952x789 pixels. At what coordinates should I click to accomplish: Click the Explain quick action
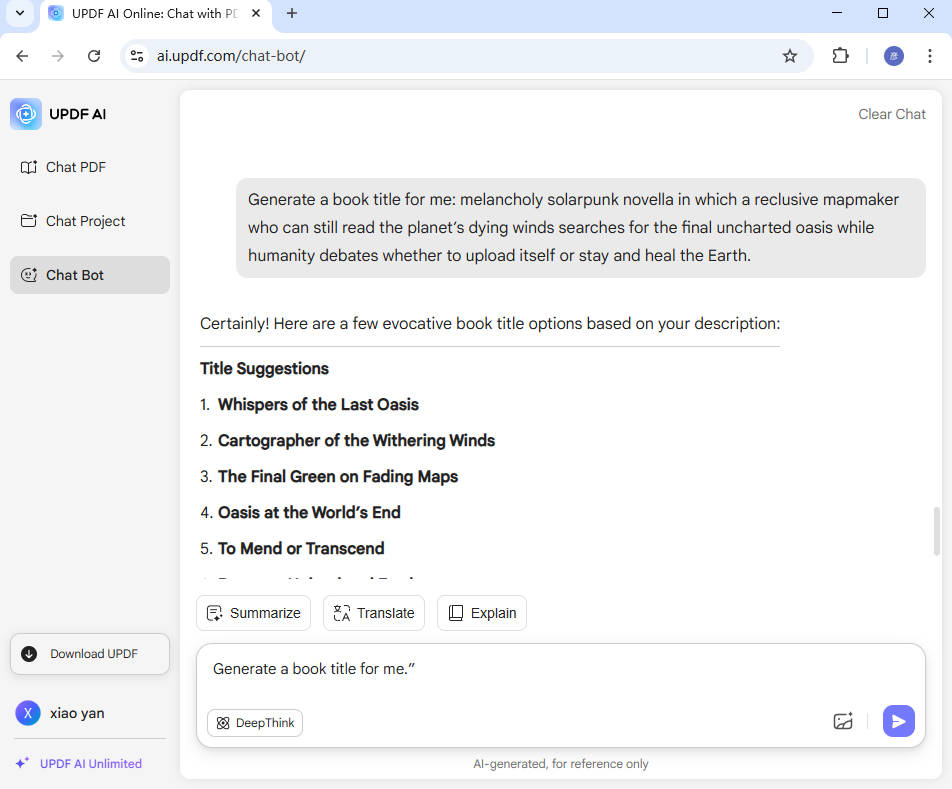(482, 613)
